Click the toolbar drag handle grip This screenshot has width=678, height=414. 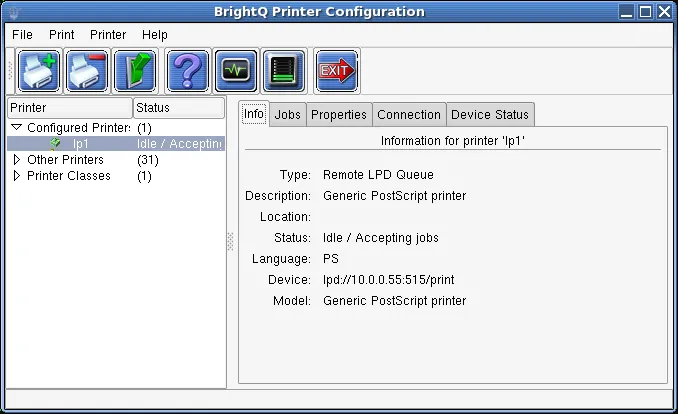(x=10, y=71)
